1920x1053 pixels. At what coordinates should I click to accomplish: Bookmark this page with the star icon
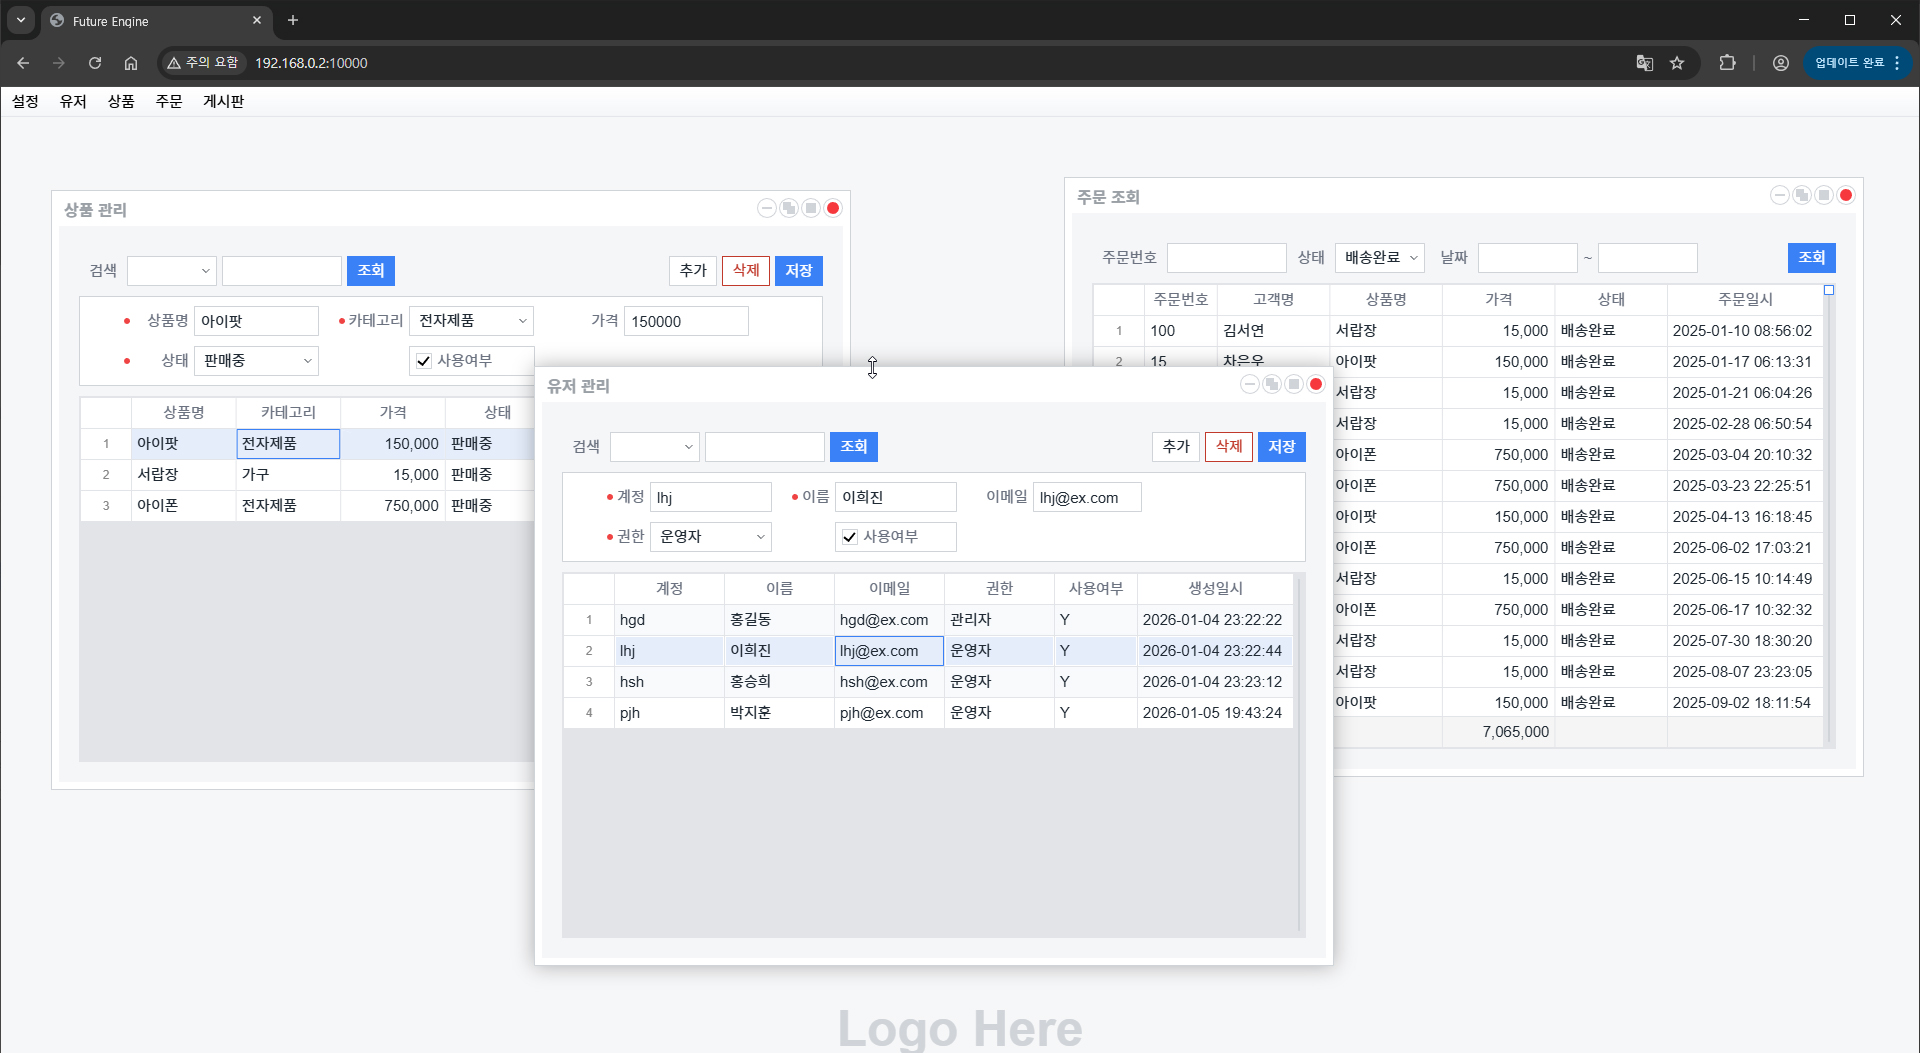1677,63
